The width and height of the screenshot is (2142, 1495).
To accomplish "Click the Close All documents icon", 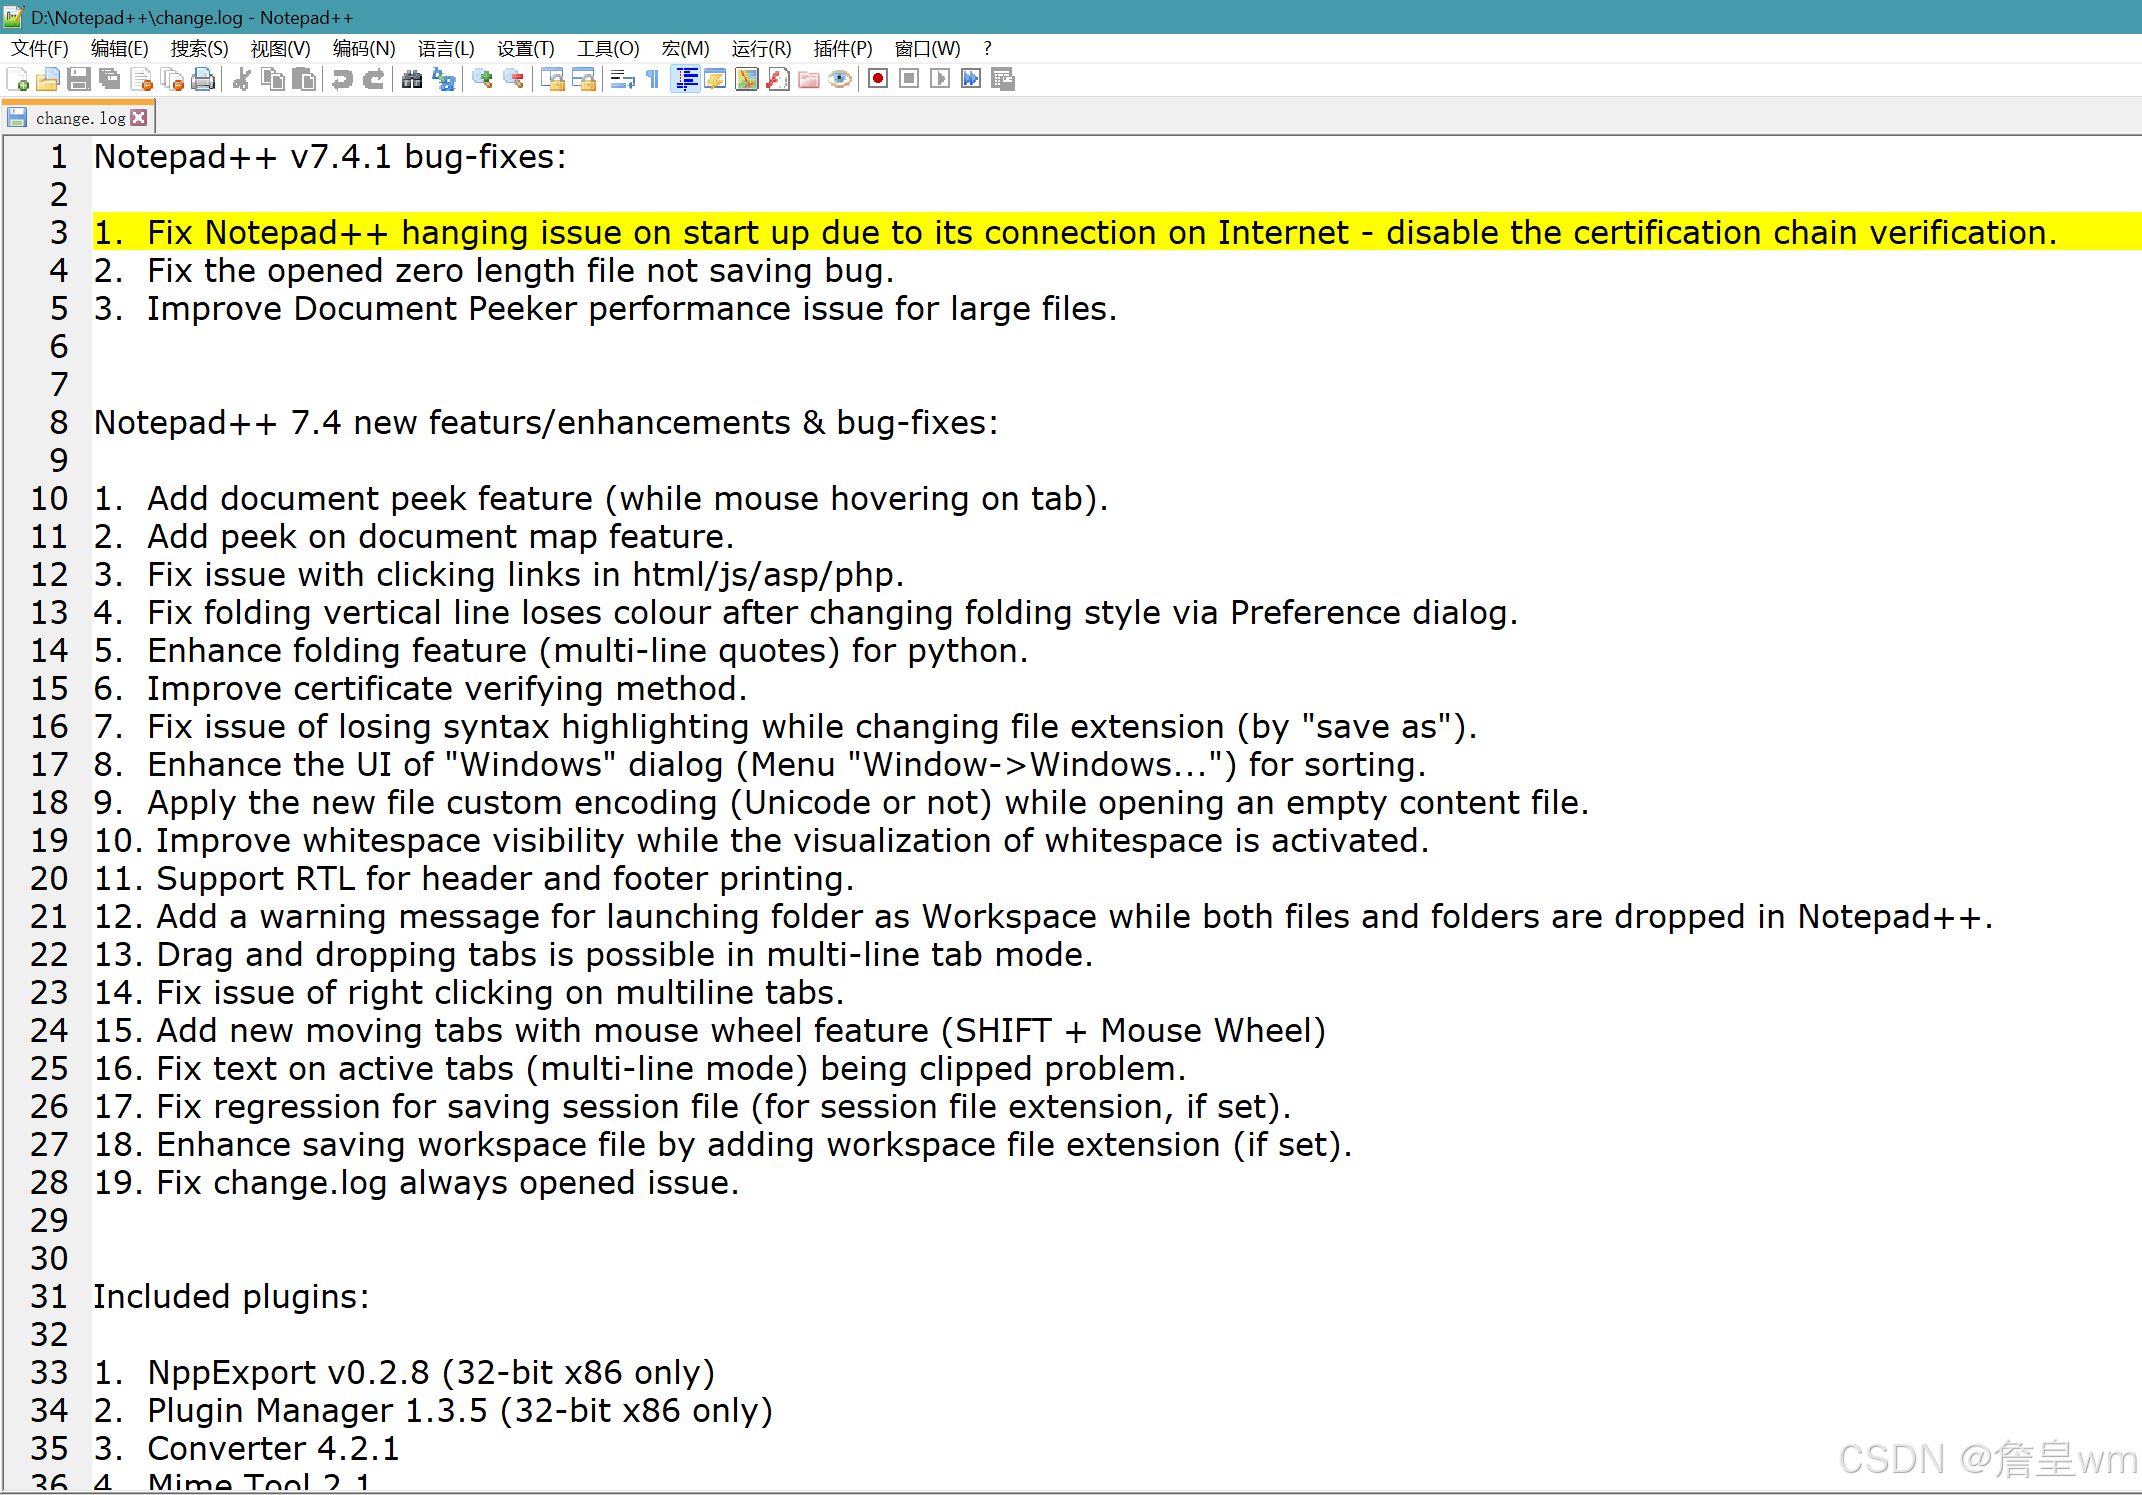I will (172, 80).
